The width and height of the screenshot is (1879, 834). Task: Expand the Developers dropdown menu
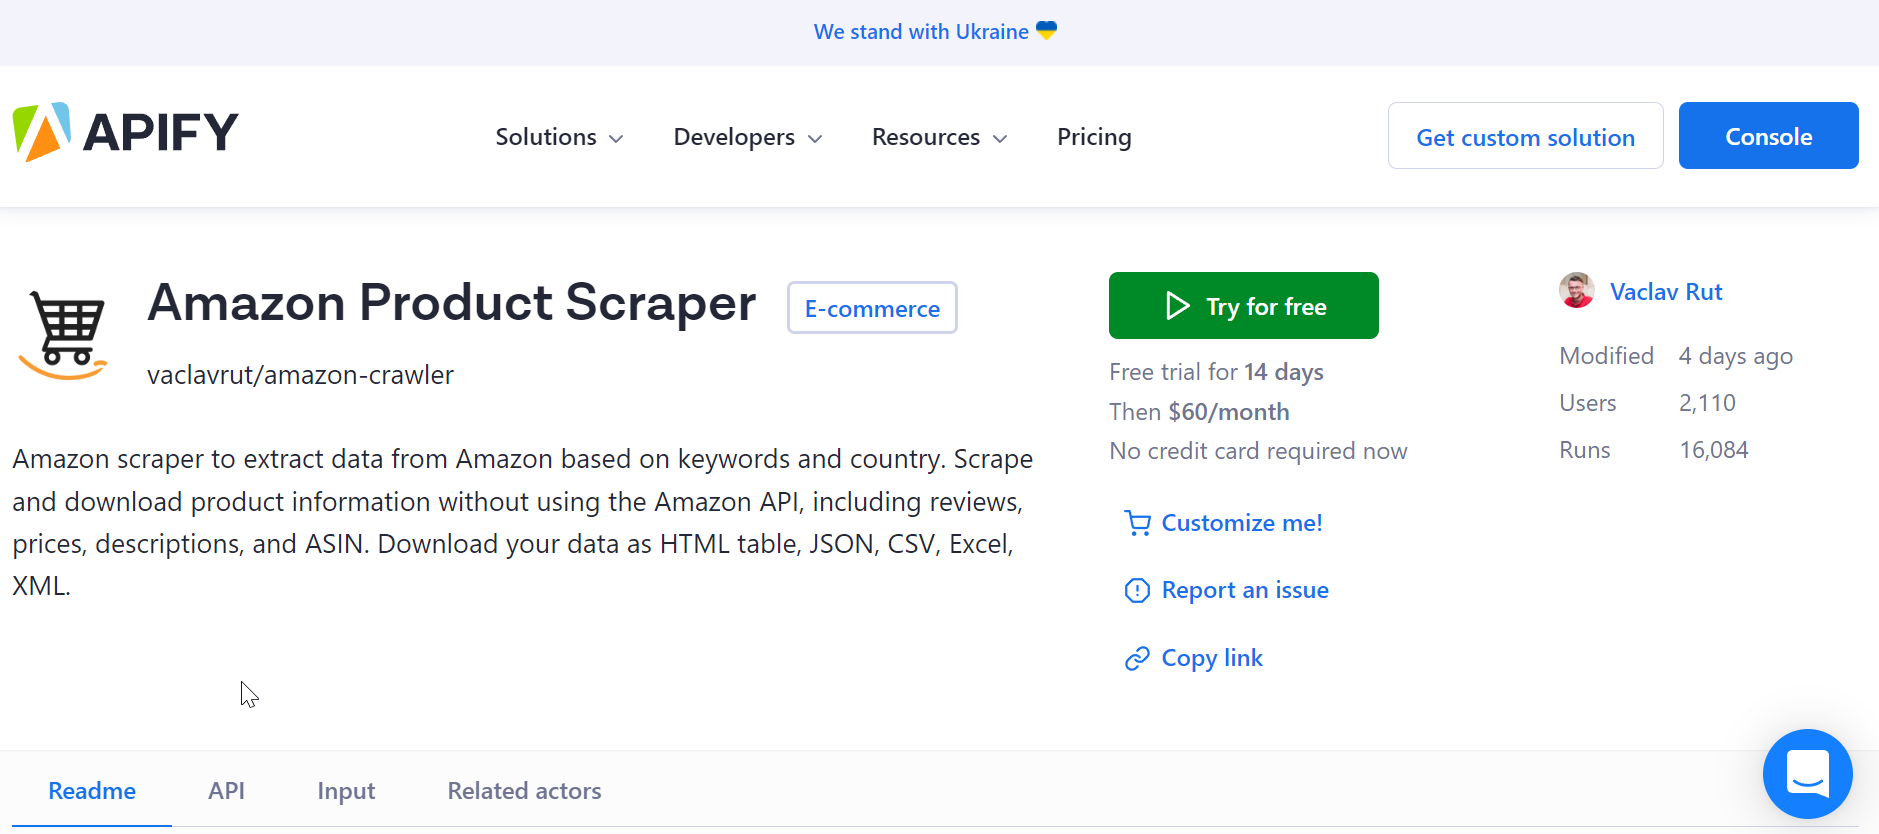(x=748, y=137)
